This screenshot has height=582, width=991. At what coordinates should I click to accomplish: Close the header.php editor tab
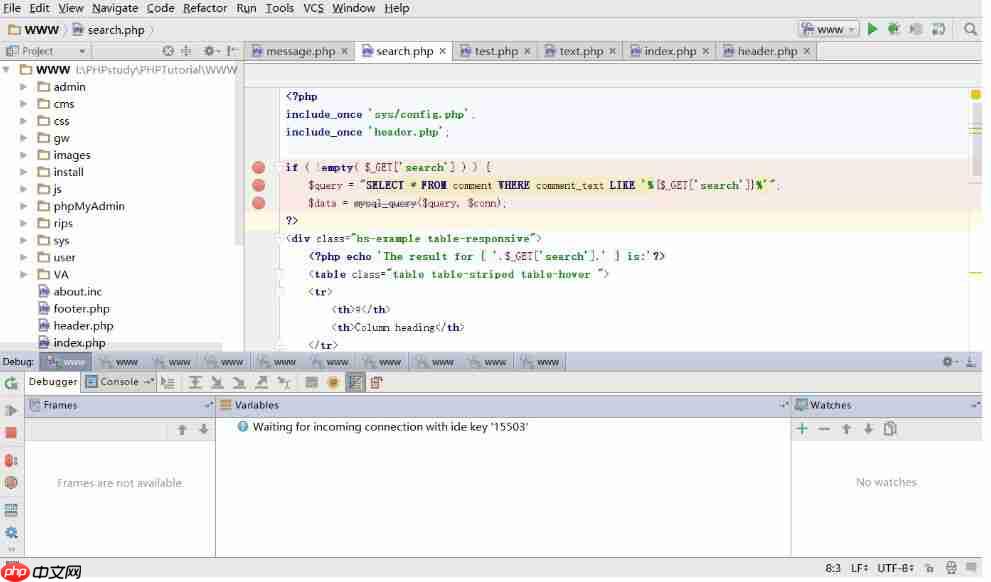806,51
